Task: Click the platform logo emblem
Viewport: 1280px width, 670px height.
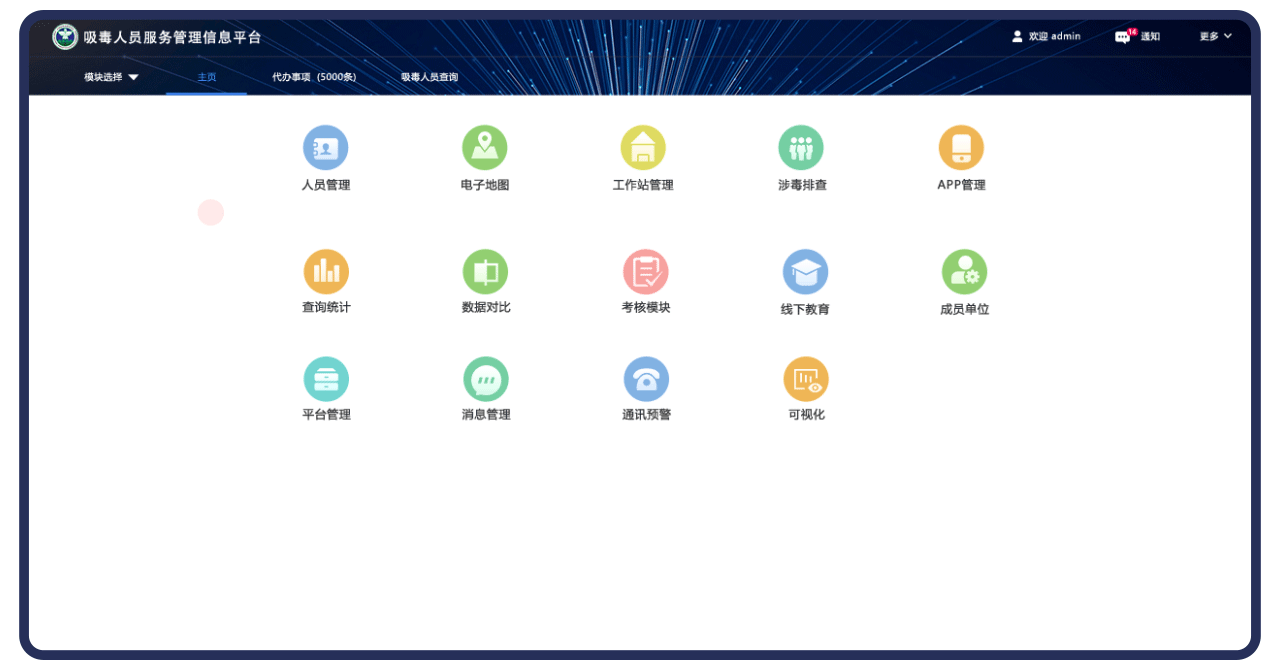Action: pyautogui.click(x=65, y=37)
